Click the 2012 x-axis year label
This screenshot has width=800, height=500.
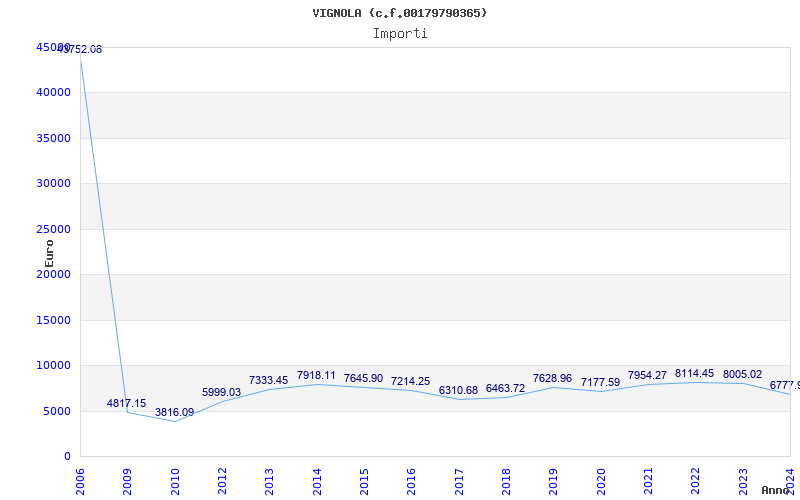coord(222,482)
